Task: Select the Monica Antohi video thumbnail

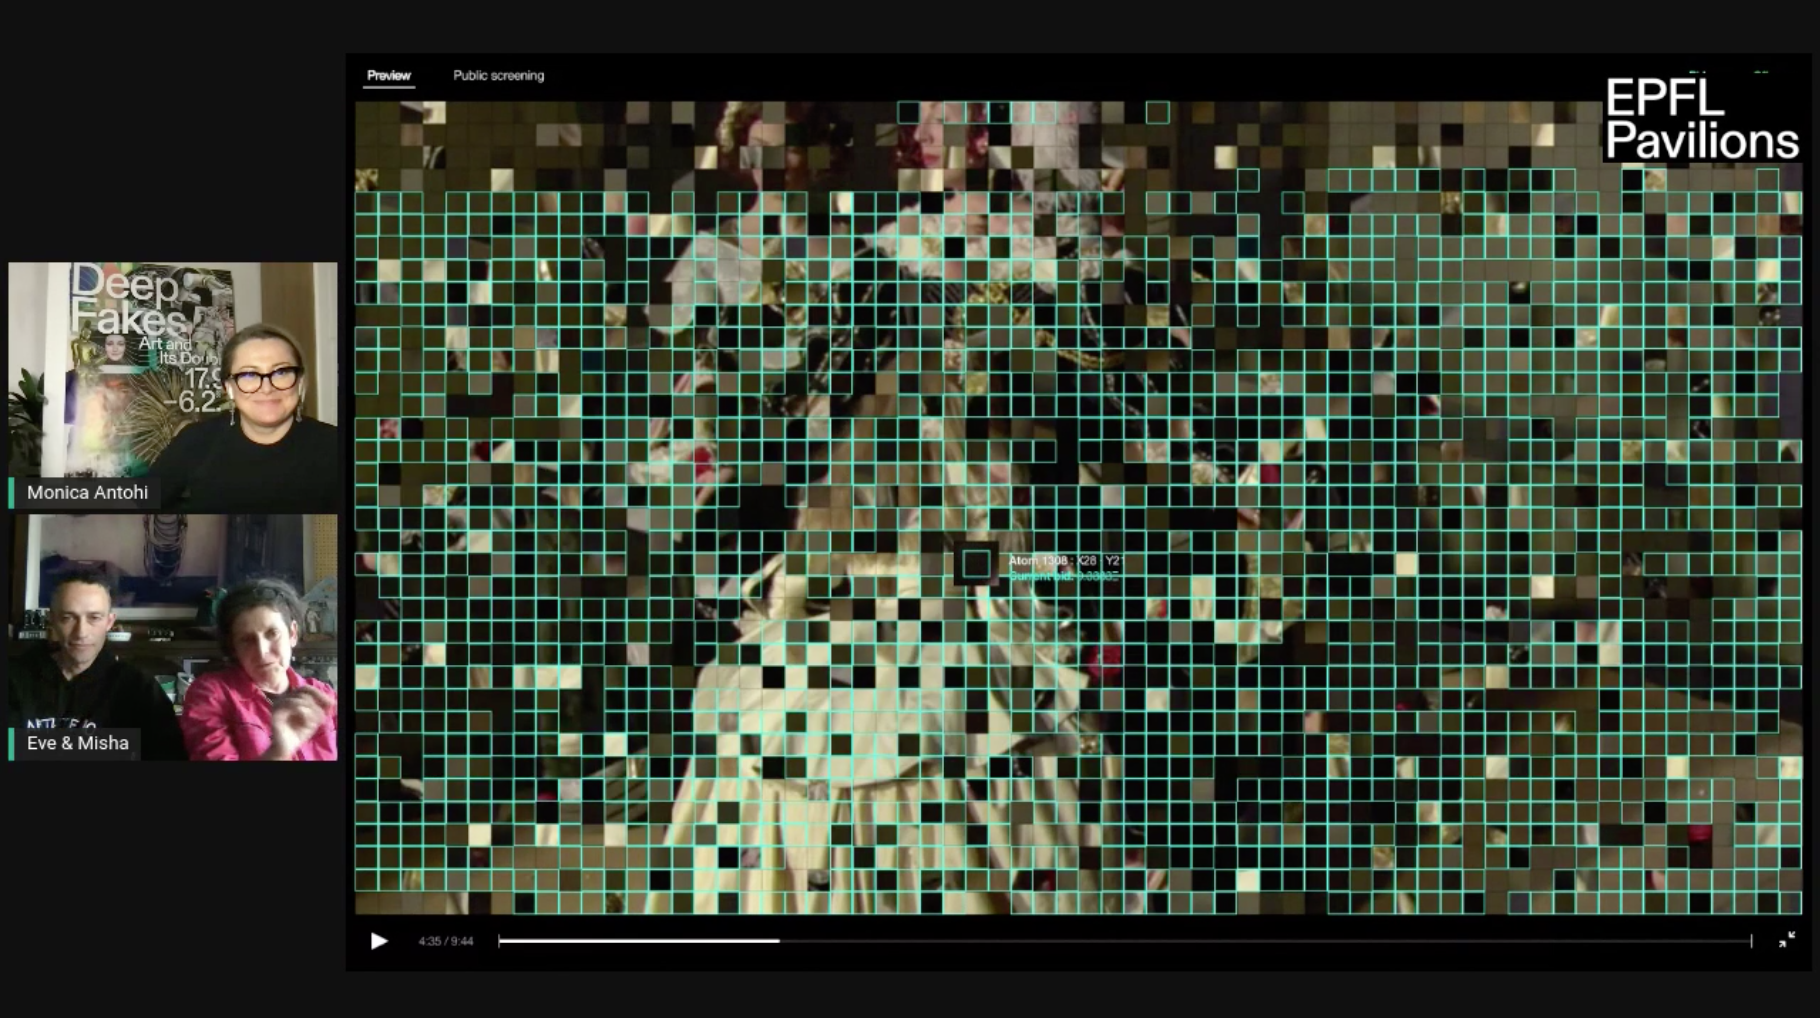Action: pyautogui.click(x=173, y=386)
